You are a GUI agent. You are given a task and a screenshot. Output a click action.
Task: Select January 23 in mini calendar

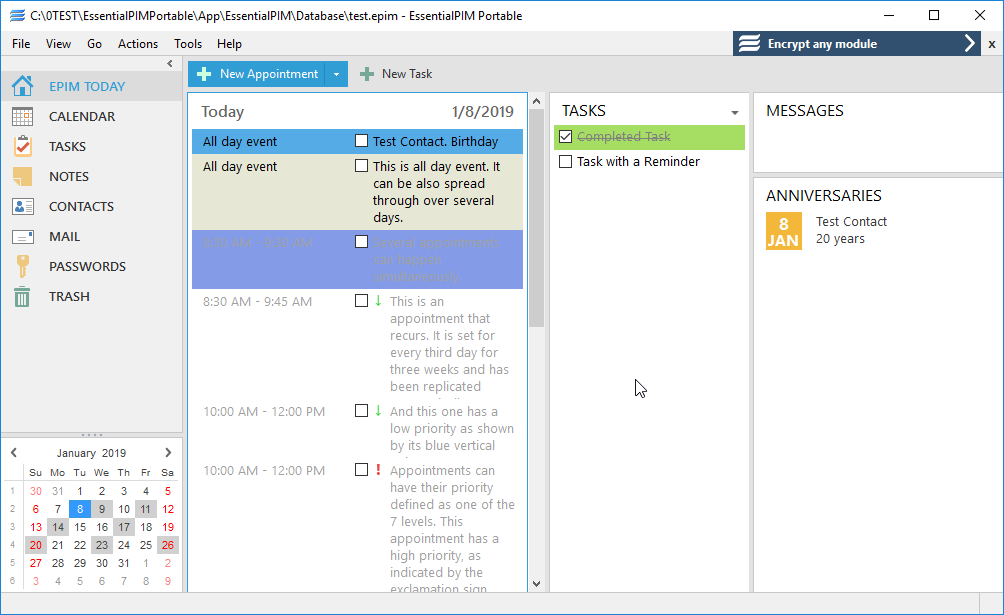(102, 545)
